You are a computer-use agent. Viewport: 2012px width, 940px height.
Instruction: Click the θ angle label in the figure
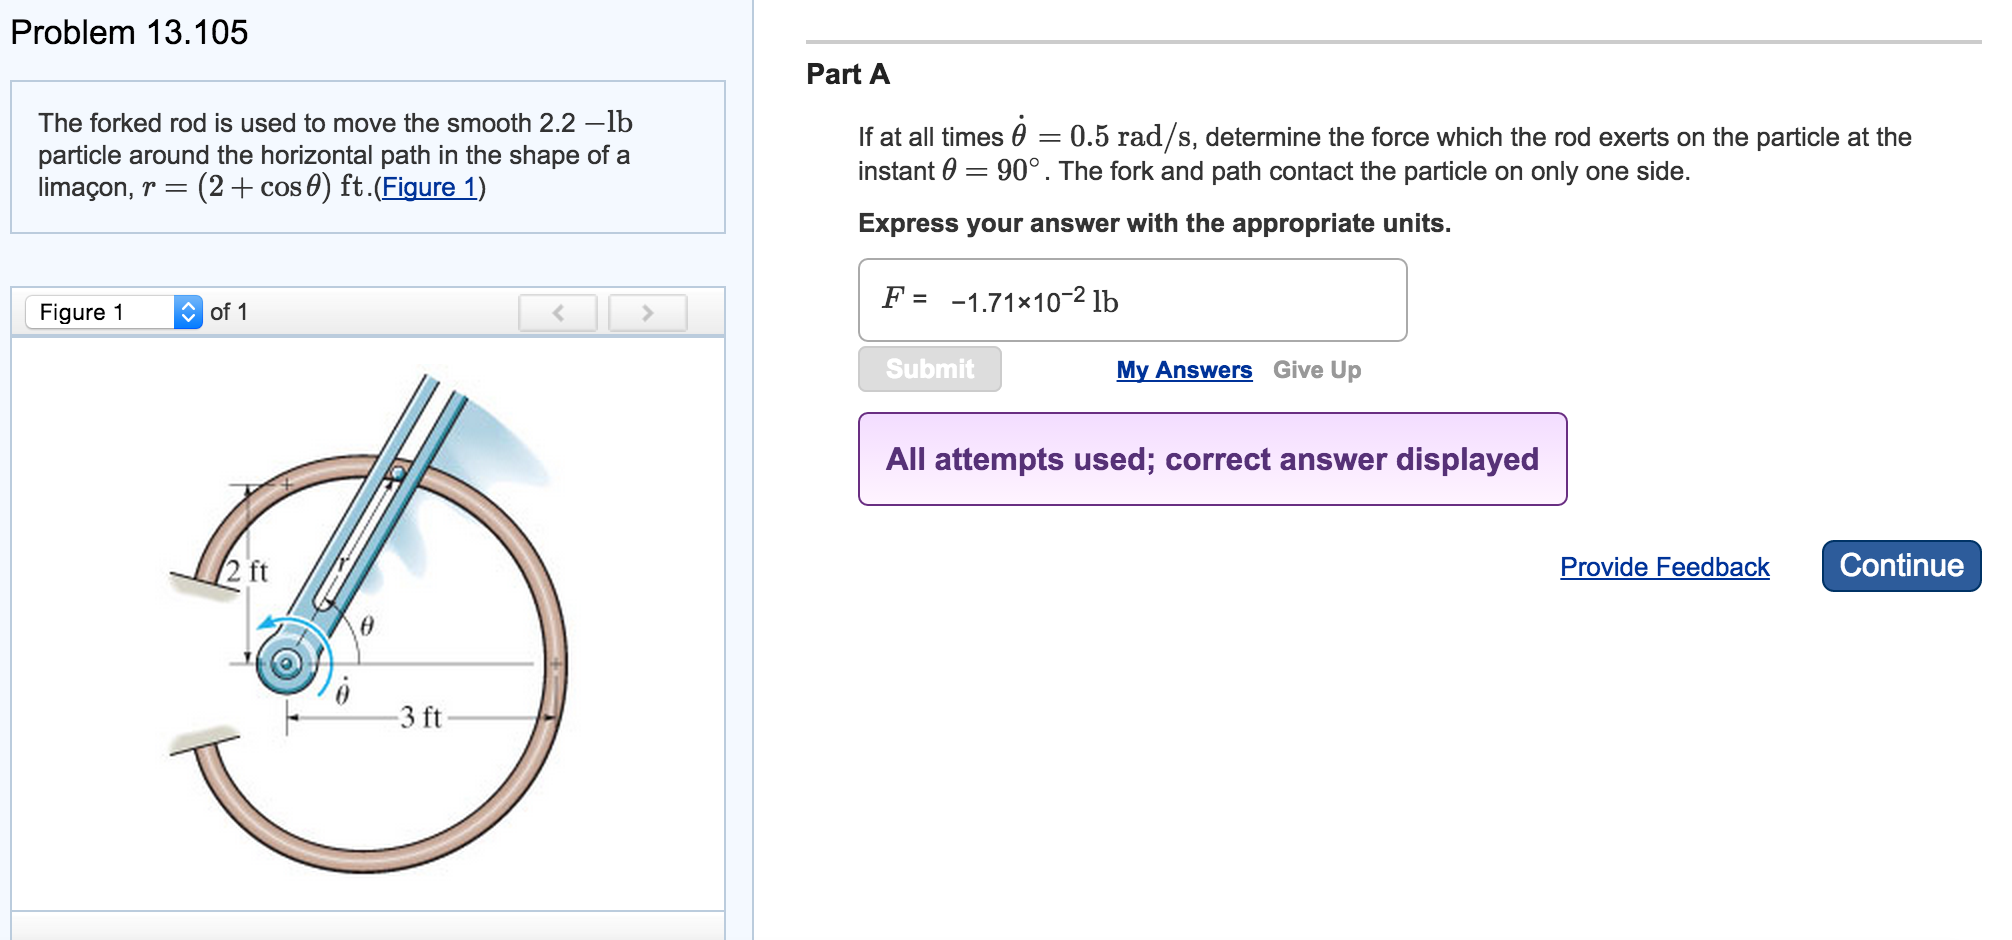click(367, 626)
